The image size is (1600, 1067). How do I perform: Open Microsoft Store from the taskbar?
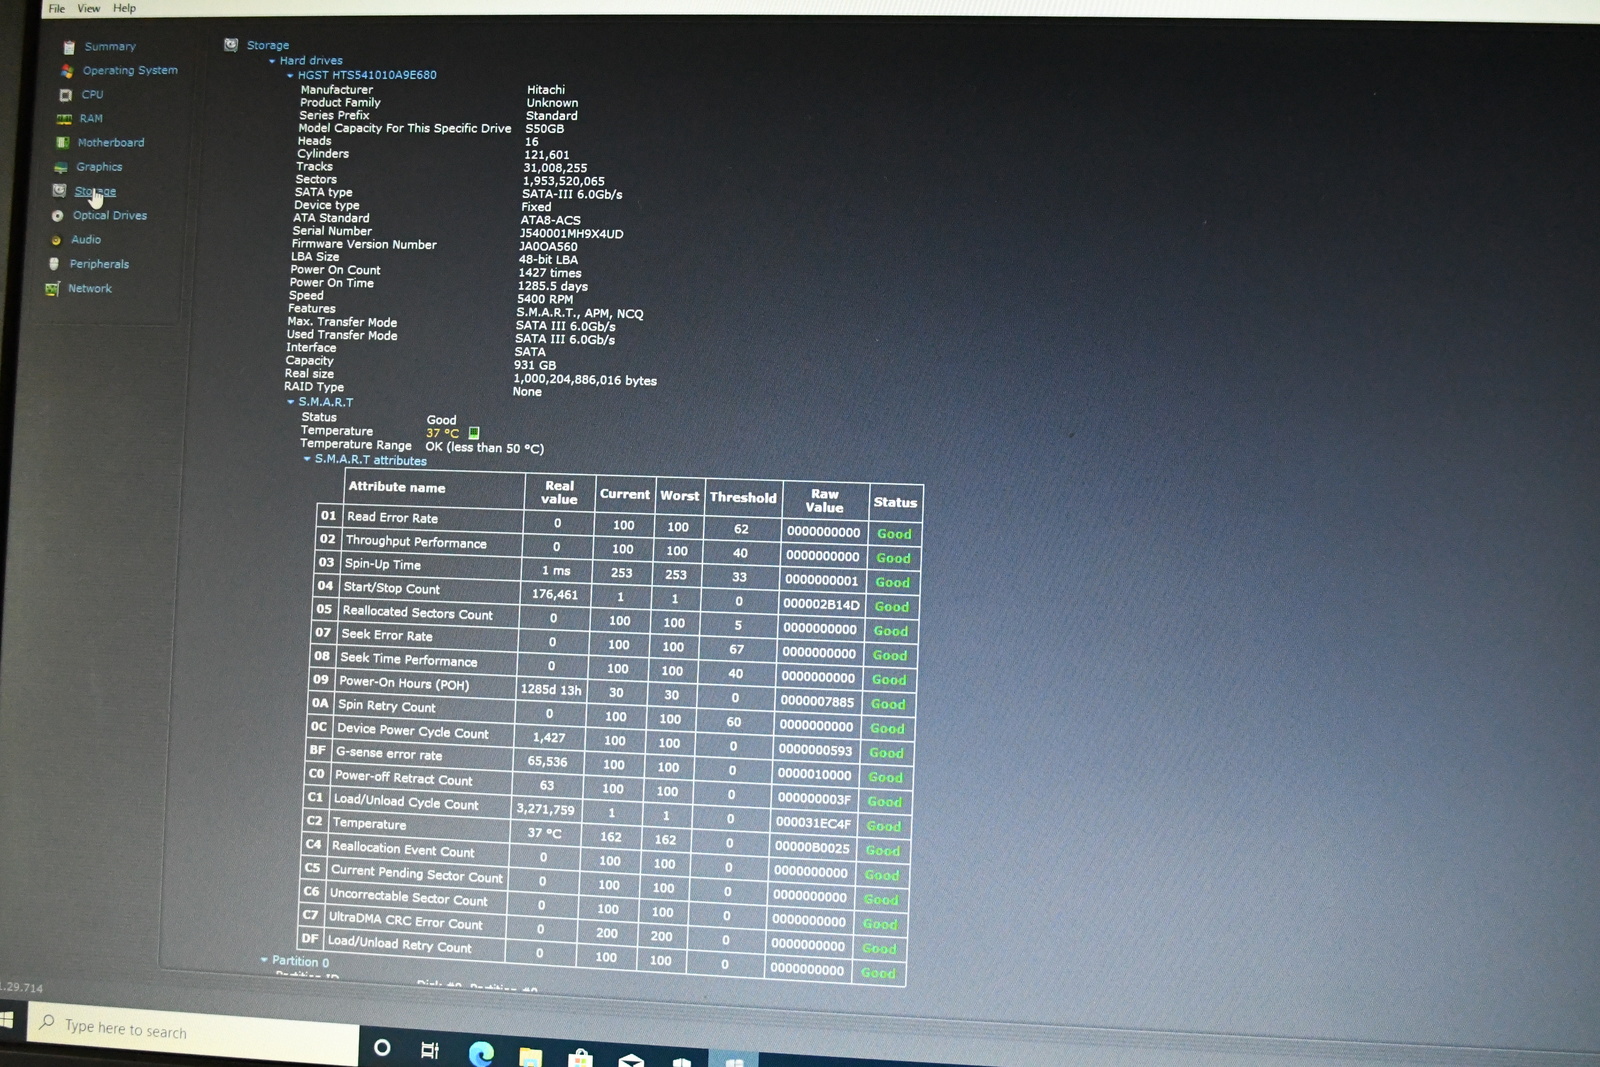[x=580, y=1058]
